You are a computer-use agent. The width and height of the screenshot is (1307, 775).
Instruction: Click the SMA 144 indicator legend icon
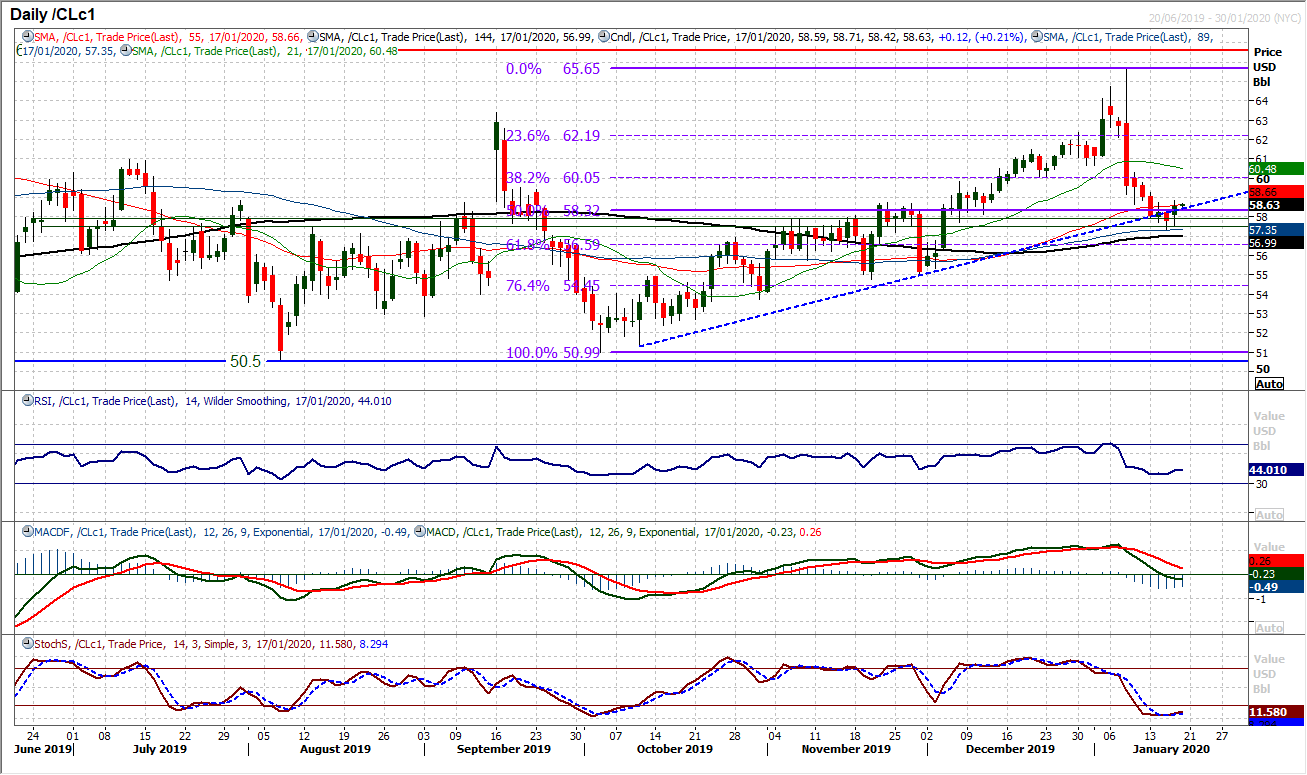click(x=311, y=34)
